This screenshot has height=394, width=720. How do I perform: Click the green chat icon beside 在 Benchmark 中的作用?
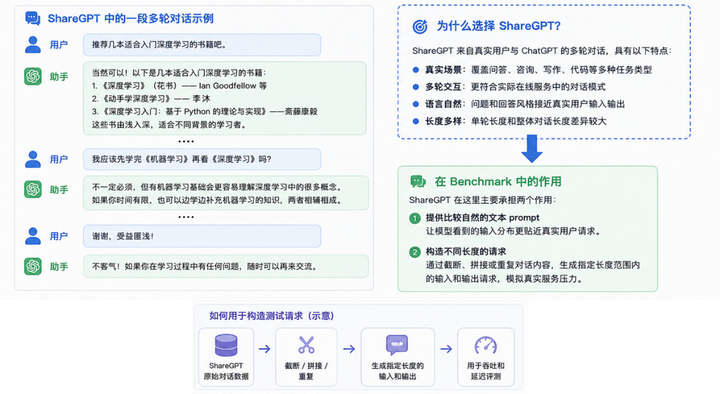click(417, 181)
